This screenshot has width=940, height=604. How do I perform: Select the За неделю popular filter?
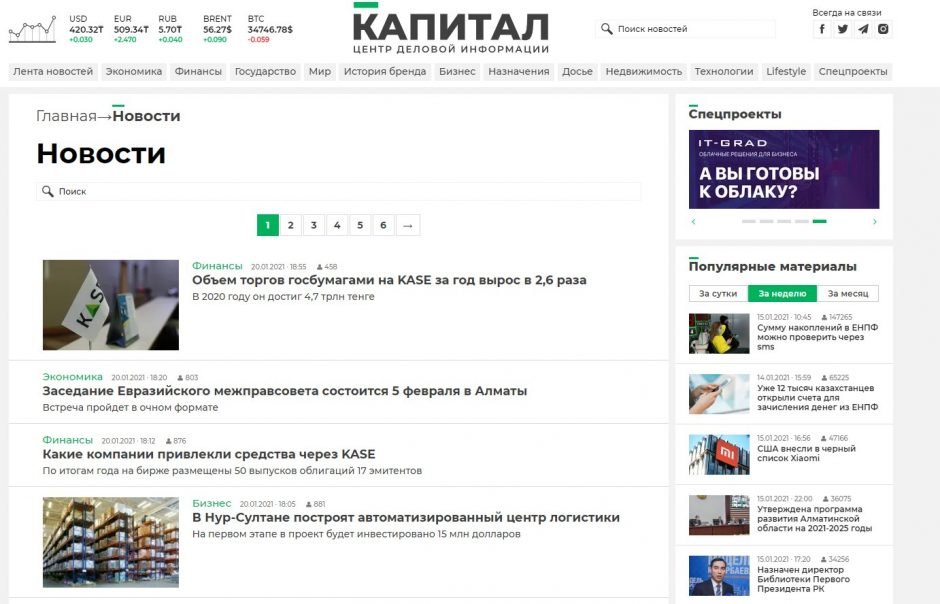pos(782,294)
